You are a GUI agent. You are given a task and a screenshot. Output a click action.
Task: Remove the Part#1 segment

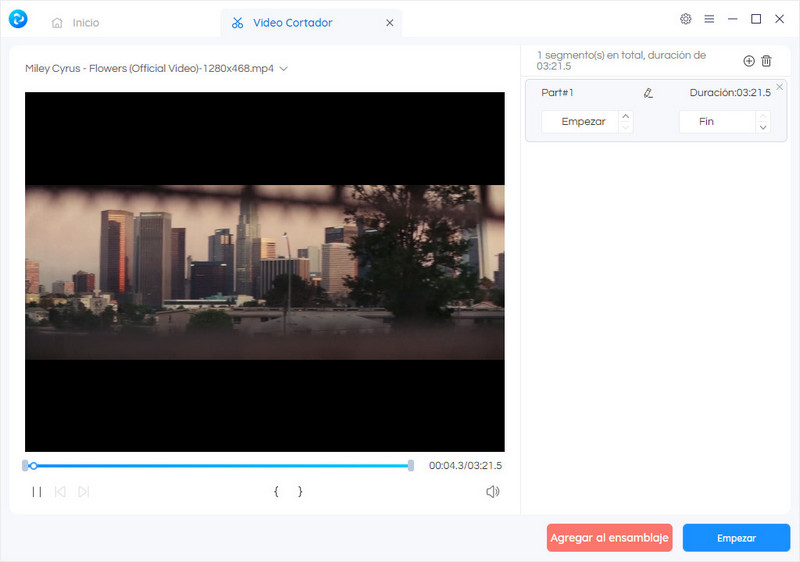(780, 87)
